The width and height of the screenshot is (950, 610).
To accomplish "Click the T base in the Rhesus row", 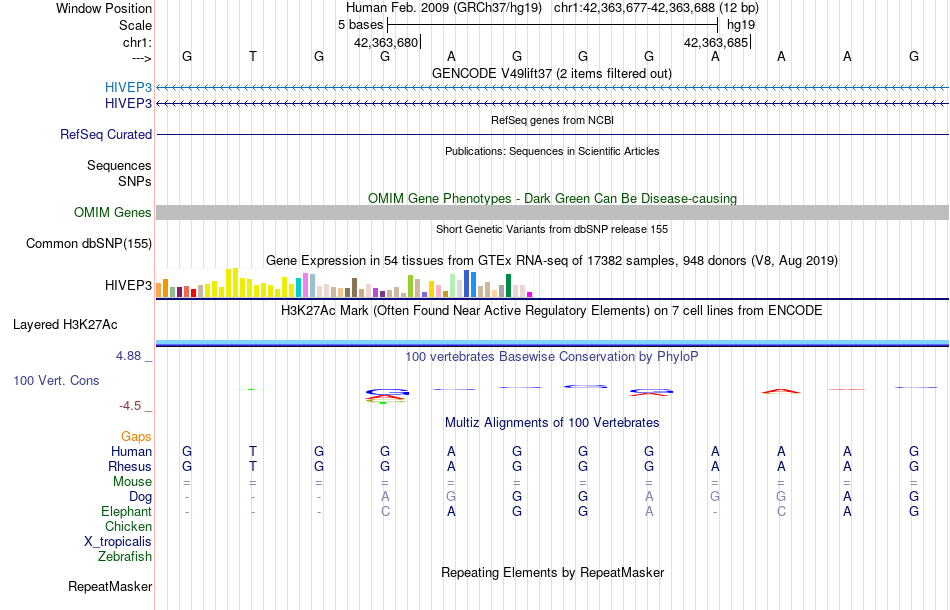I will pyautogui.click(x=253, y=466).
